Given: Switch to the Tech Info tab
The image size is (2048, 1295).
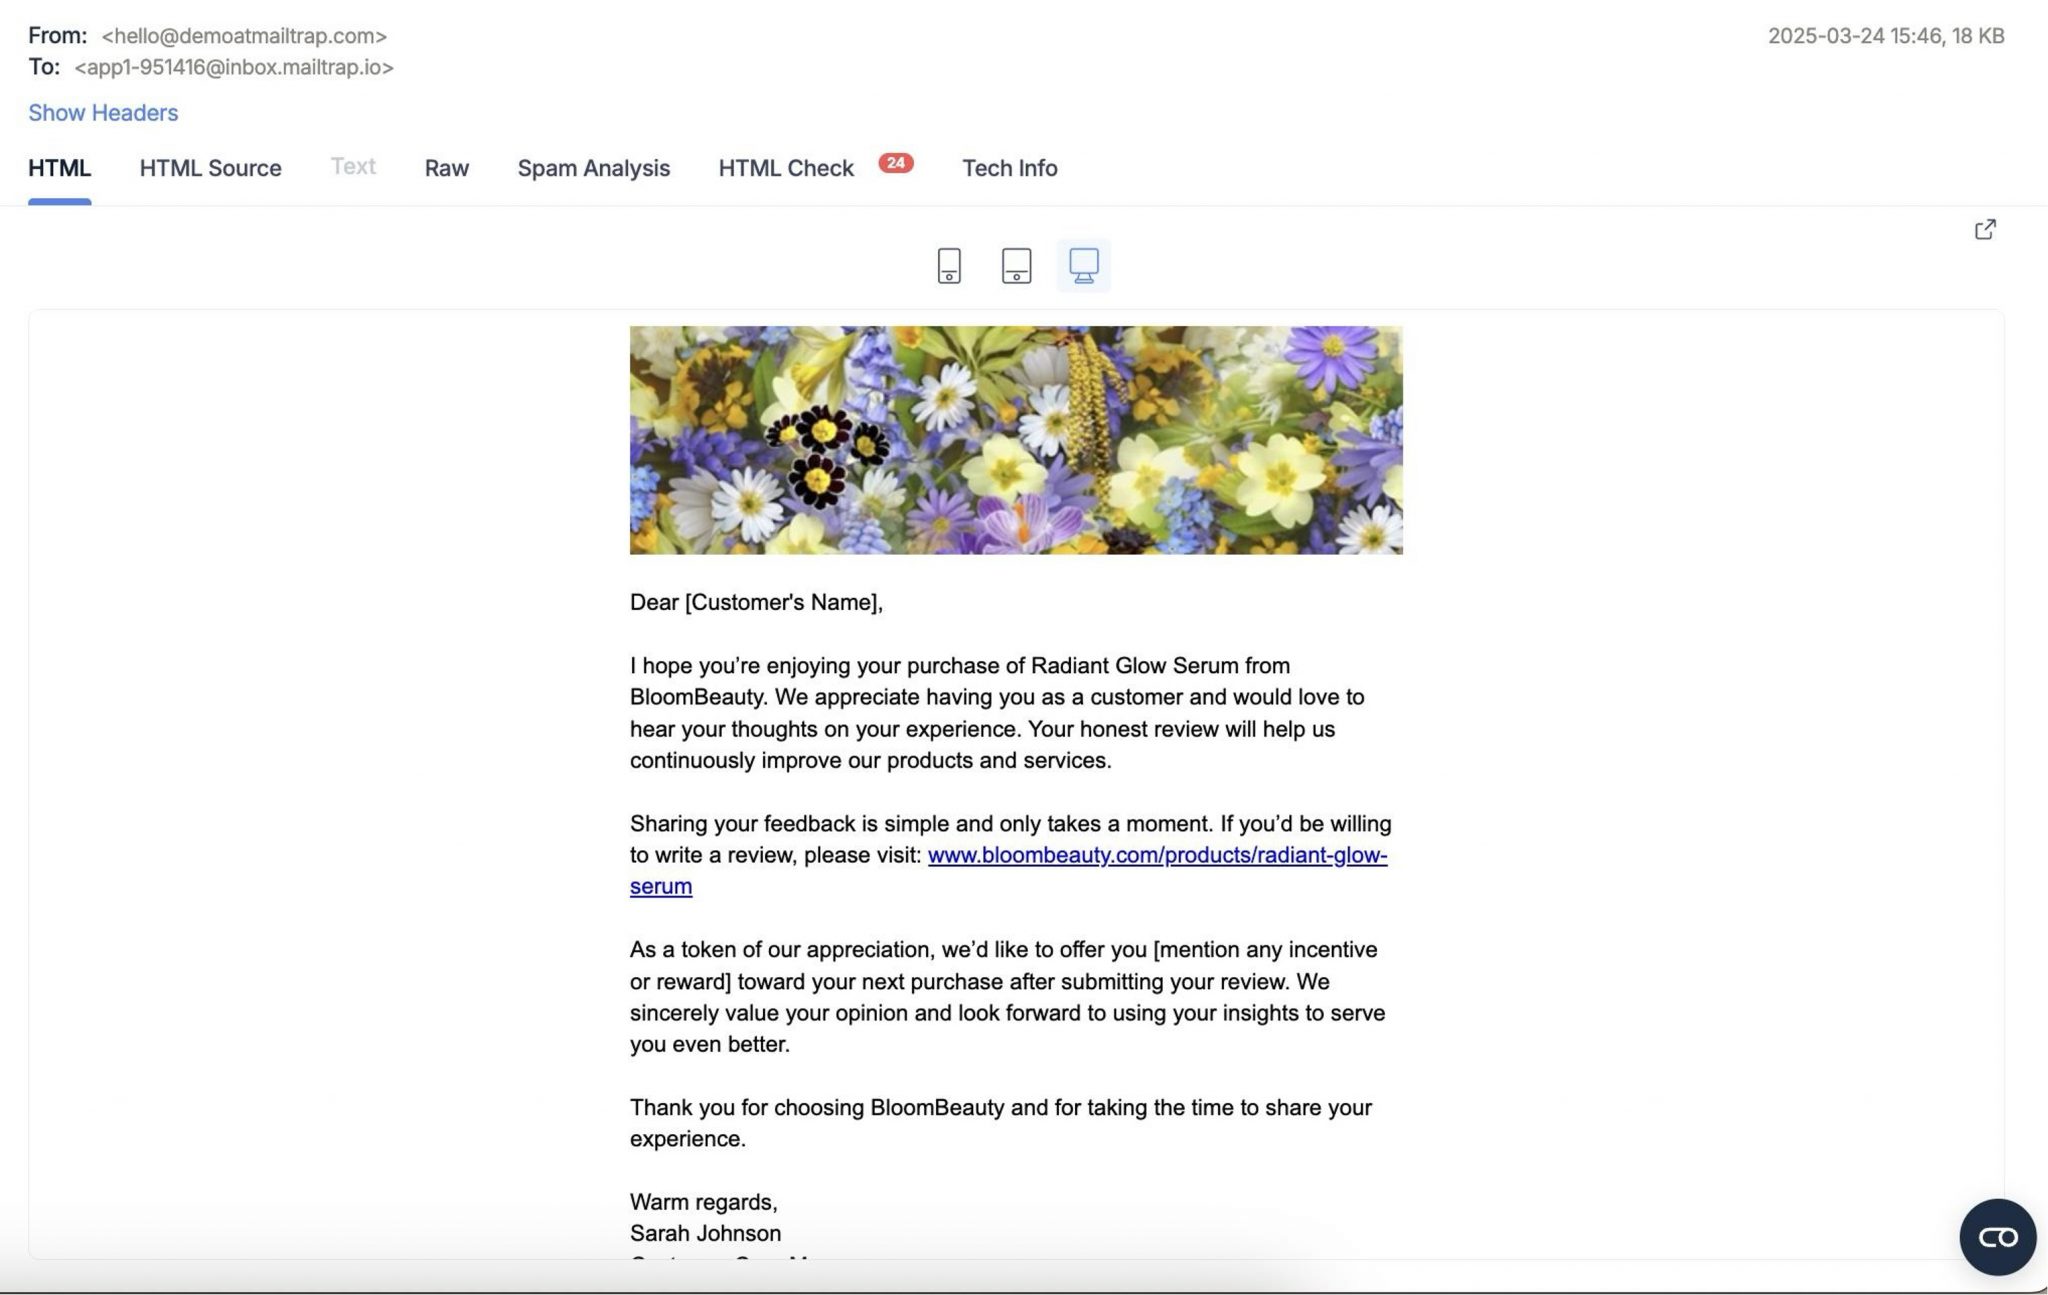Looking at the screenshot, I should (x=1009, y=168).
